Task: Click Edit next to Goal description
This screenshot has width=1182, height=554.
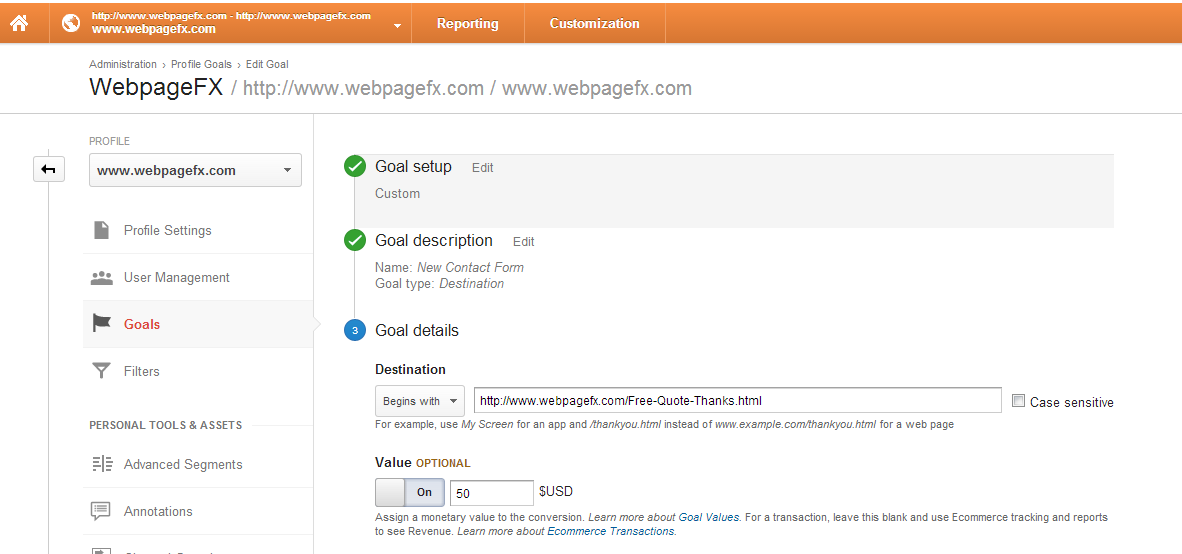Action: pyautogui.click(x=524, y=242)
